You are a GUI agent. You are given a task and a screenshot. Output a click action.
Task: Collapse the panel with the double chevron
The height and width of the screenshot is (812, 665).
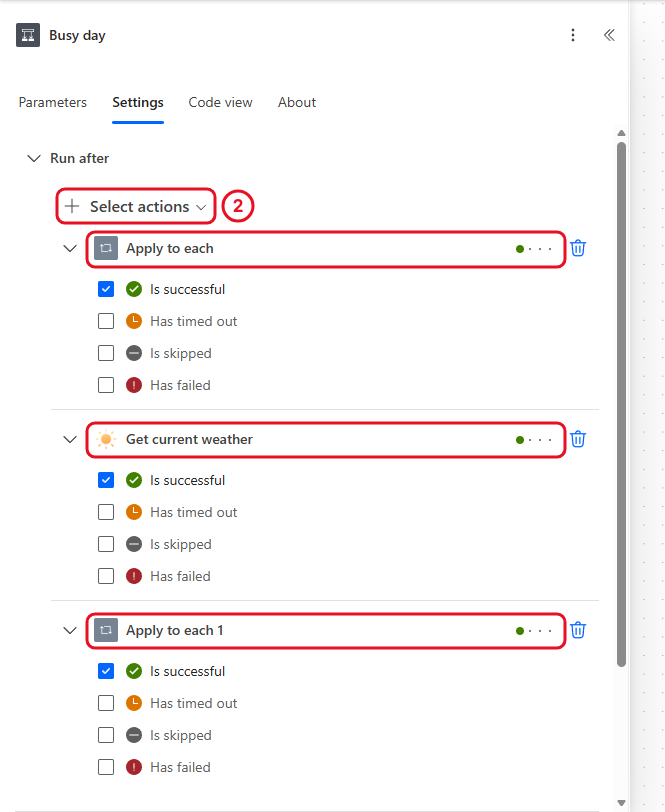tap(609, 35)
